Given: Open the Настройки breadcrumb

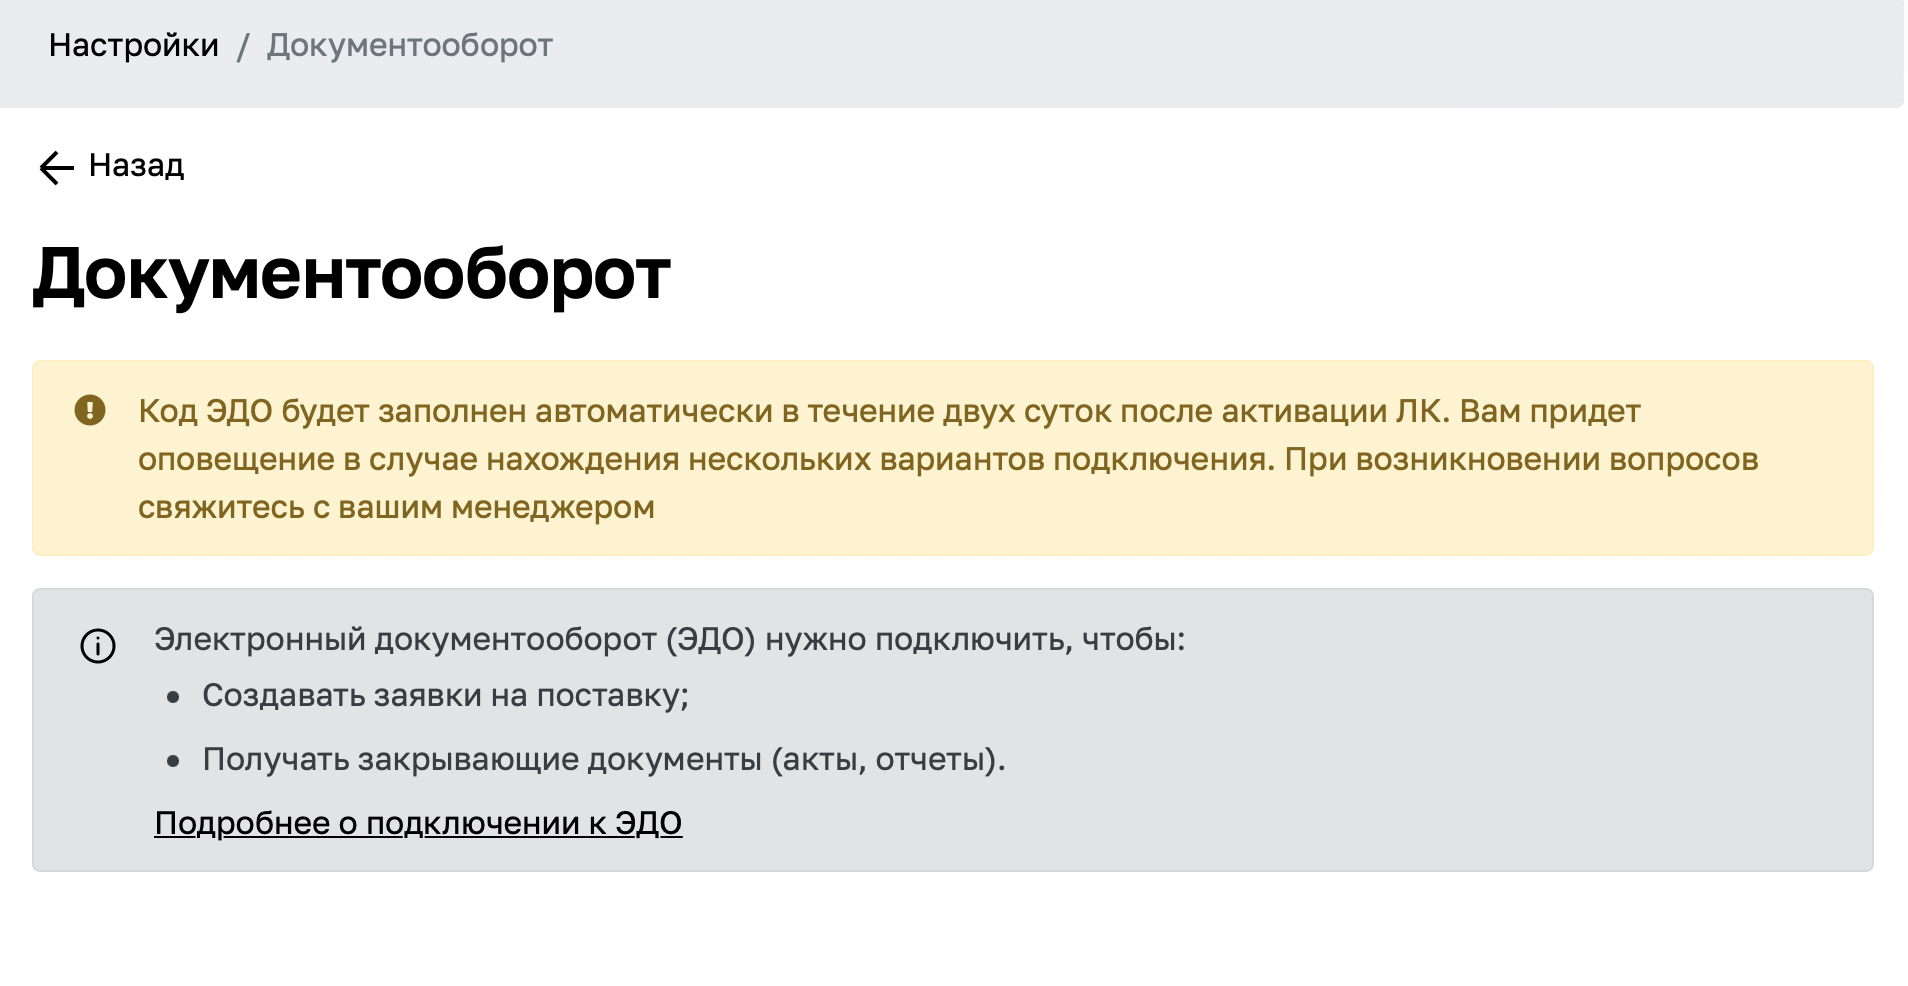Looking at the screenshot, I should coord(133,45).
